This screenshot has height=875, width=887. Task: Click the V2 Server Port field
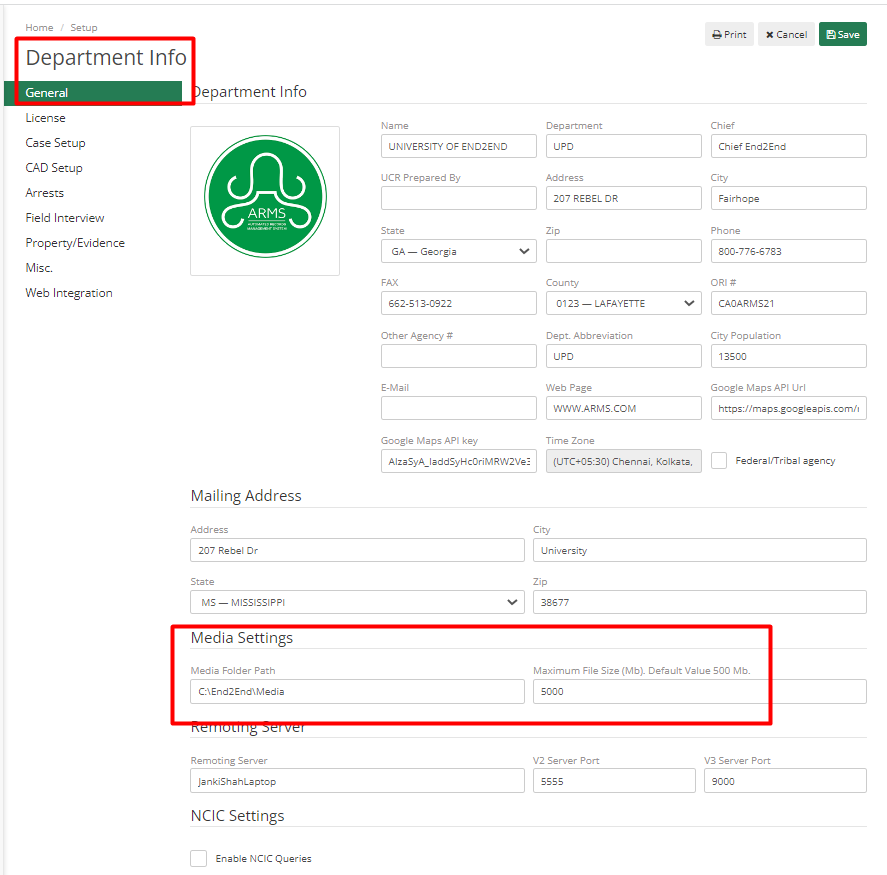[x=614, y=780]
